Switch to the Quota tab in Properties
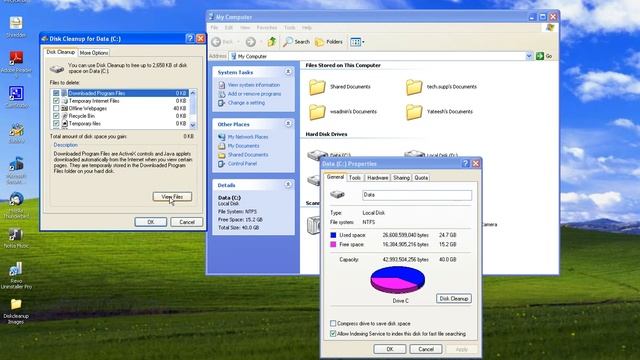This screenshot has width=640, height=360. pos(421,178)
